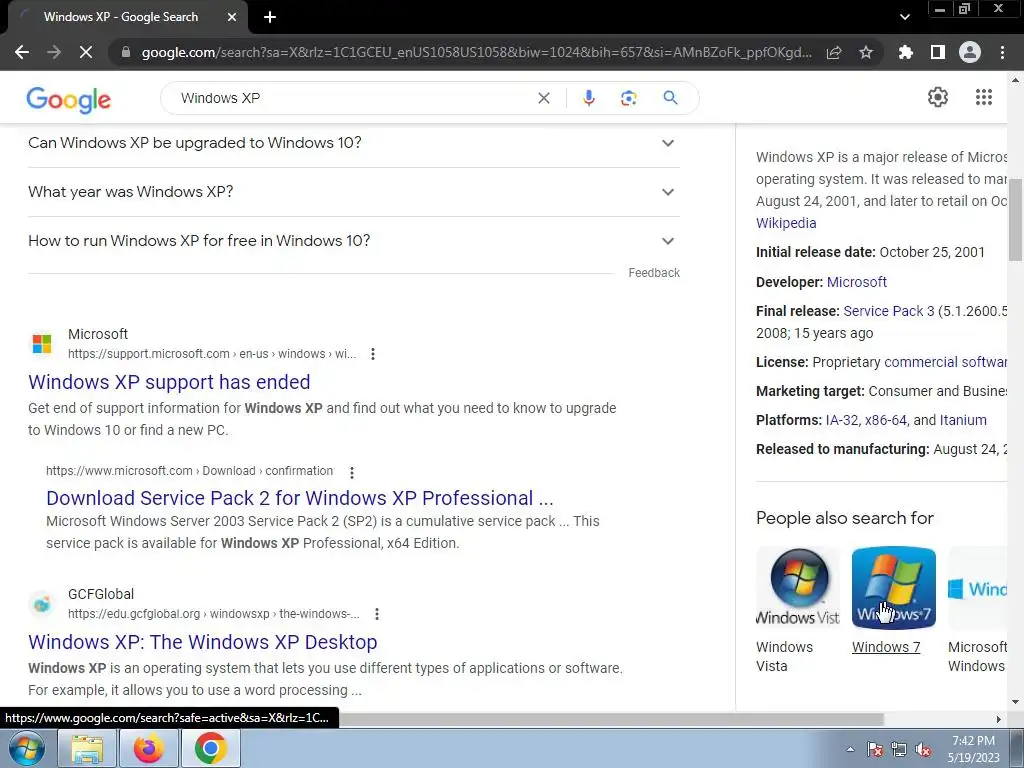Expand 'What year was Windows XP?'
Screen dimensions: 1024x768
[354, 192]
